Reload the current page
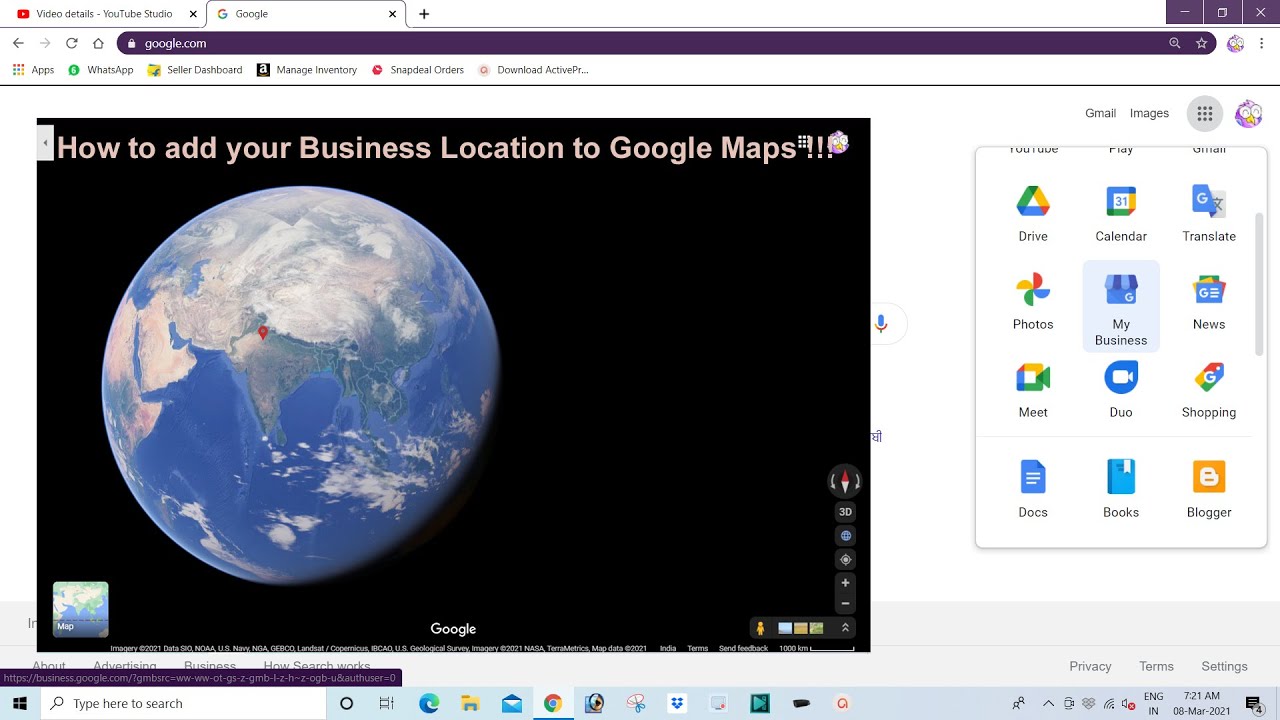The image size is (1280, 720). [72, 43]
